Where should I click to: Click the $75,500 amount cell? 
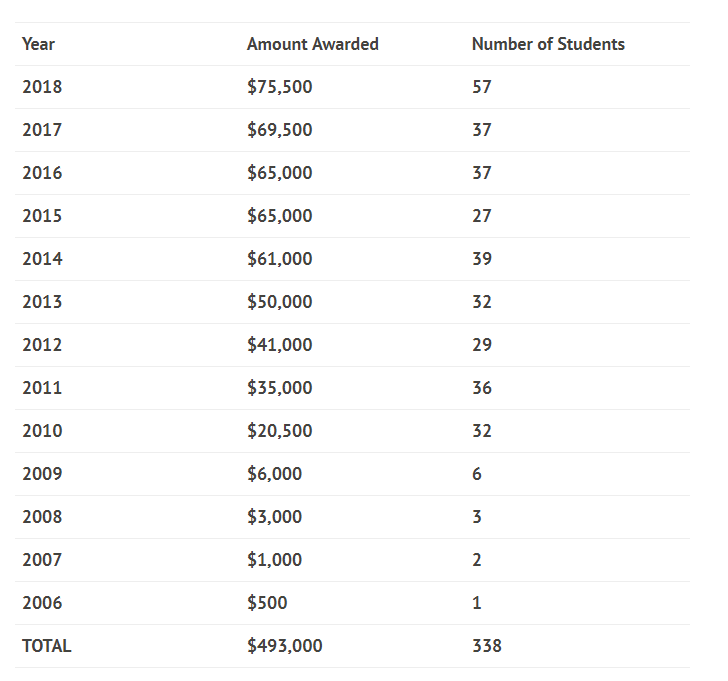tap(280, 87)
